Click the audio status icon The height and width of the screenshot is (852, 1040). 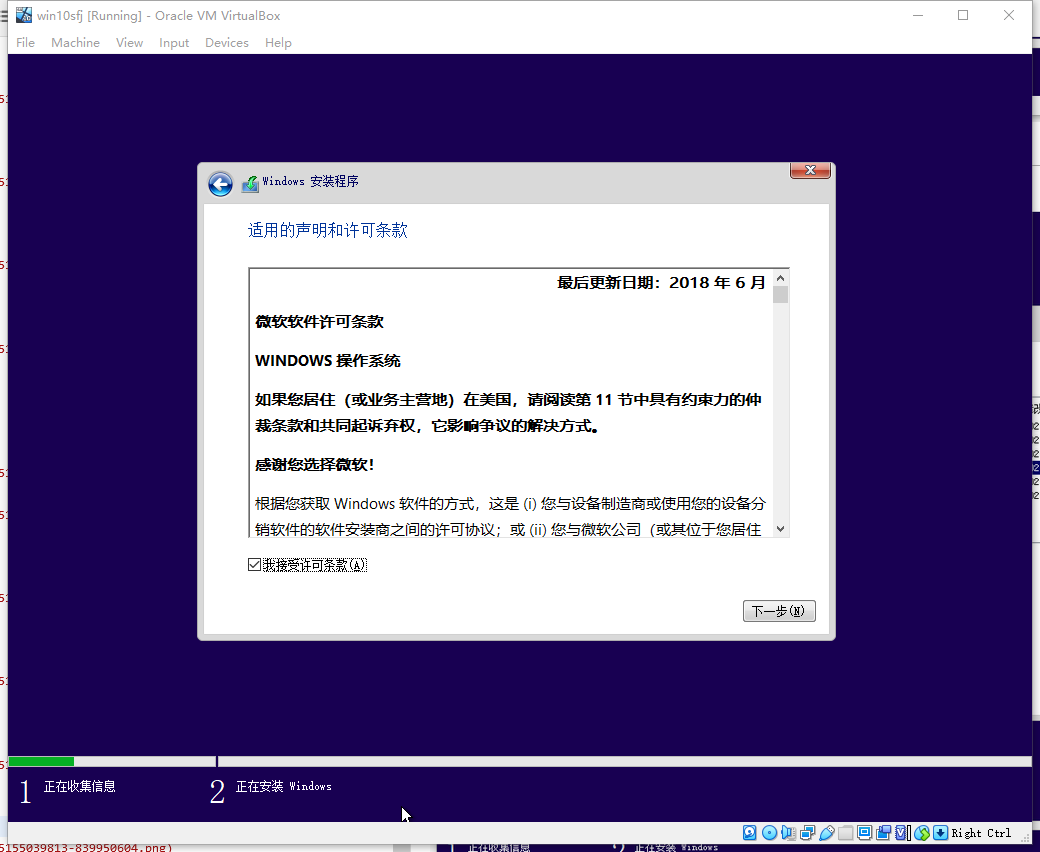(788, 833)
